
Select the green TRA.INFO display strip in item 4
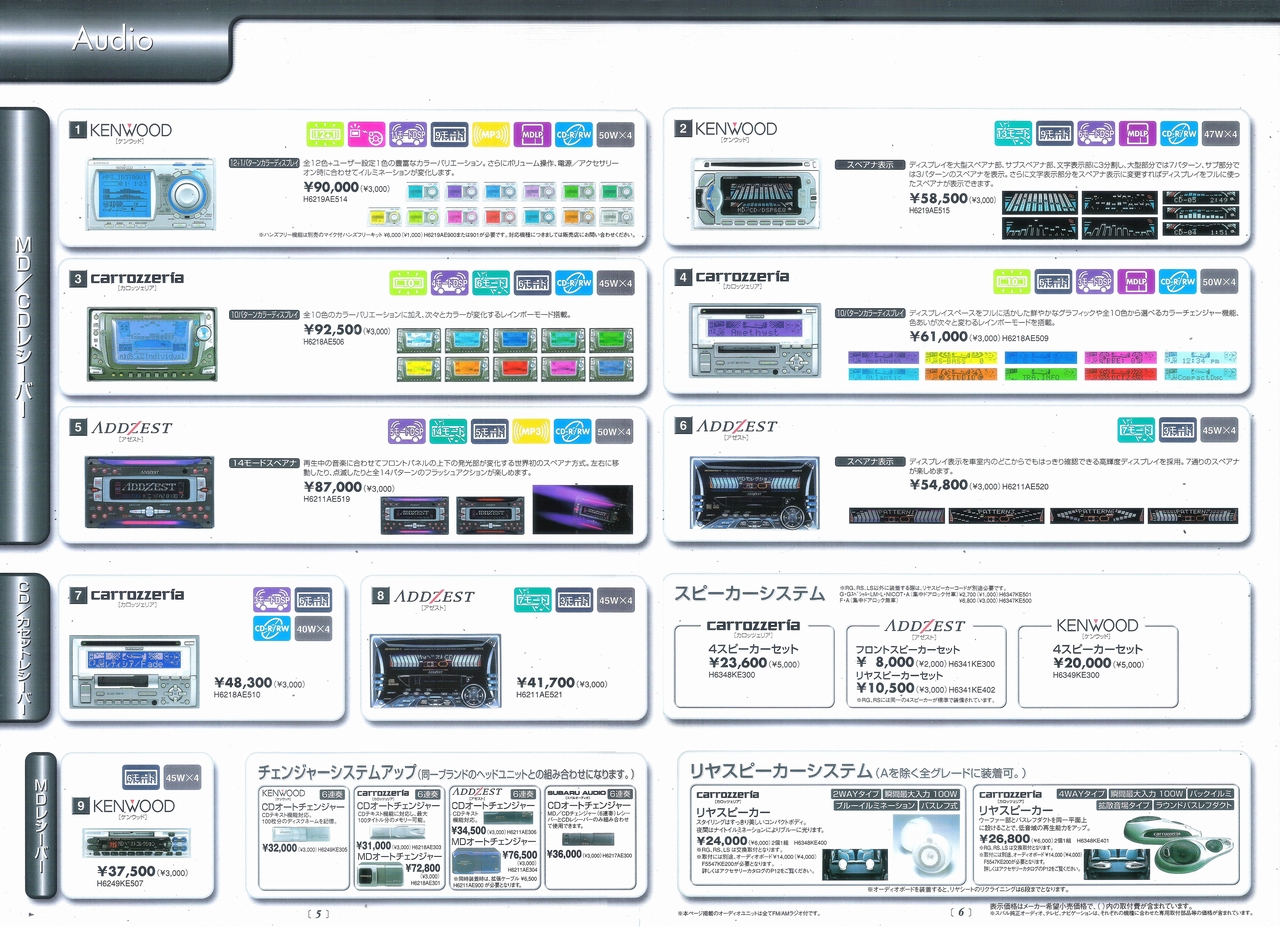coord(1040,375)
